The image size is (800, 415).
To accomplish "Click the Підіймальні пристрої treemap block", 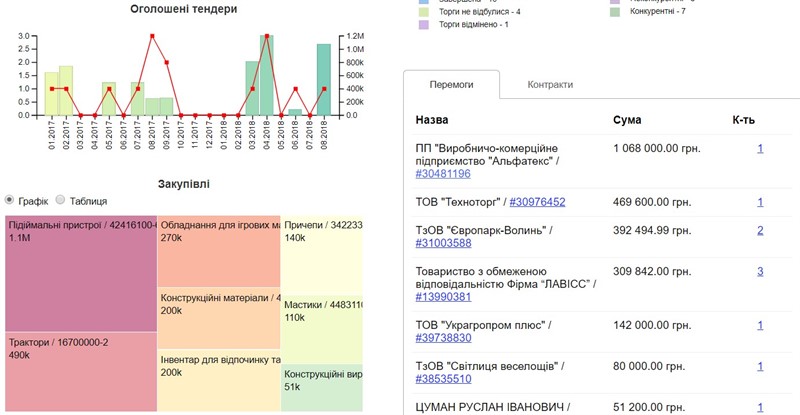I will [x=81, y=274].
